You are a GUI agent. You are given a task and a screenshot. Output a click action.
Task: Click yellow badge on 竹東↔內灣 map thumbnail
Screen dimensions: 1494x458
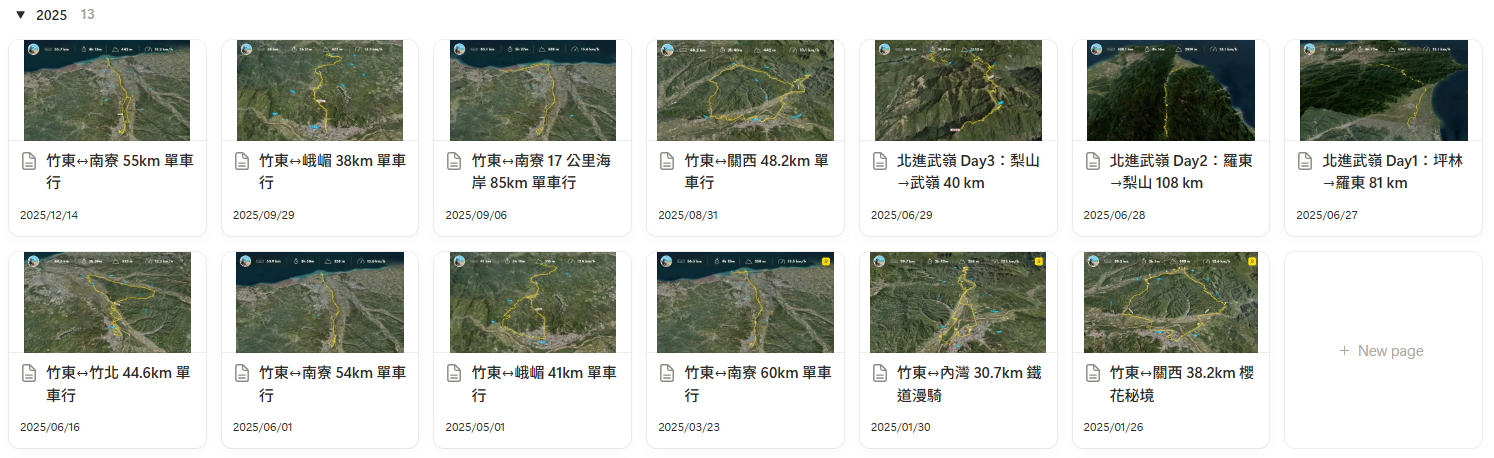(1038, 262)
